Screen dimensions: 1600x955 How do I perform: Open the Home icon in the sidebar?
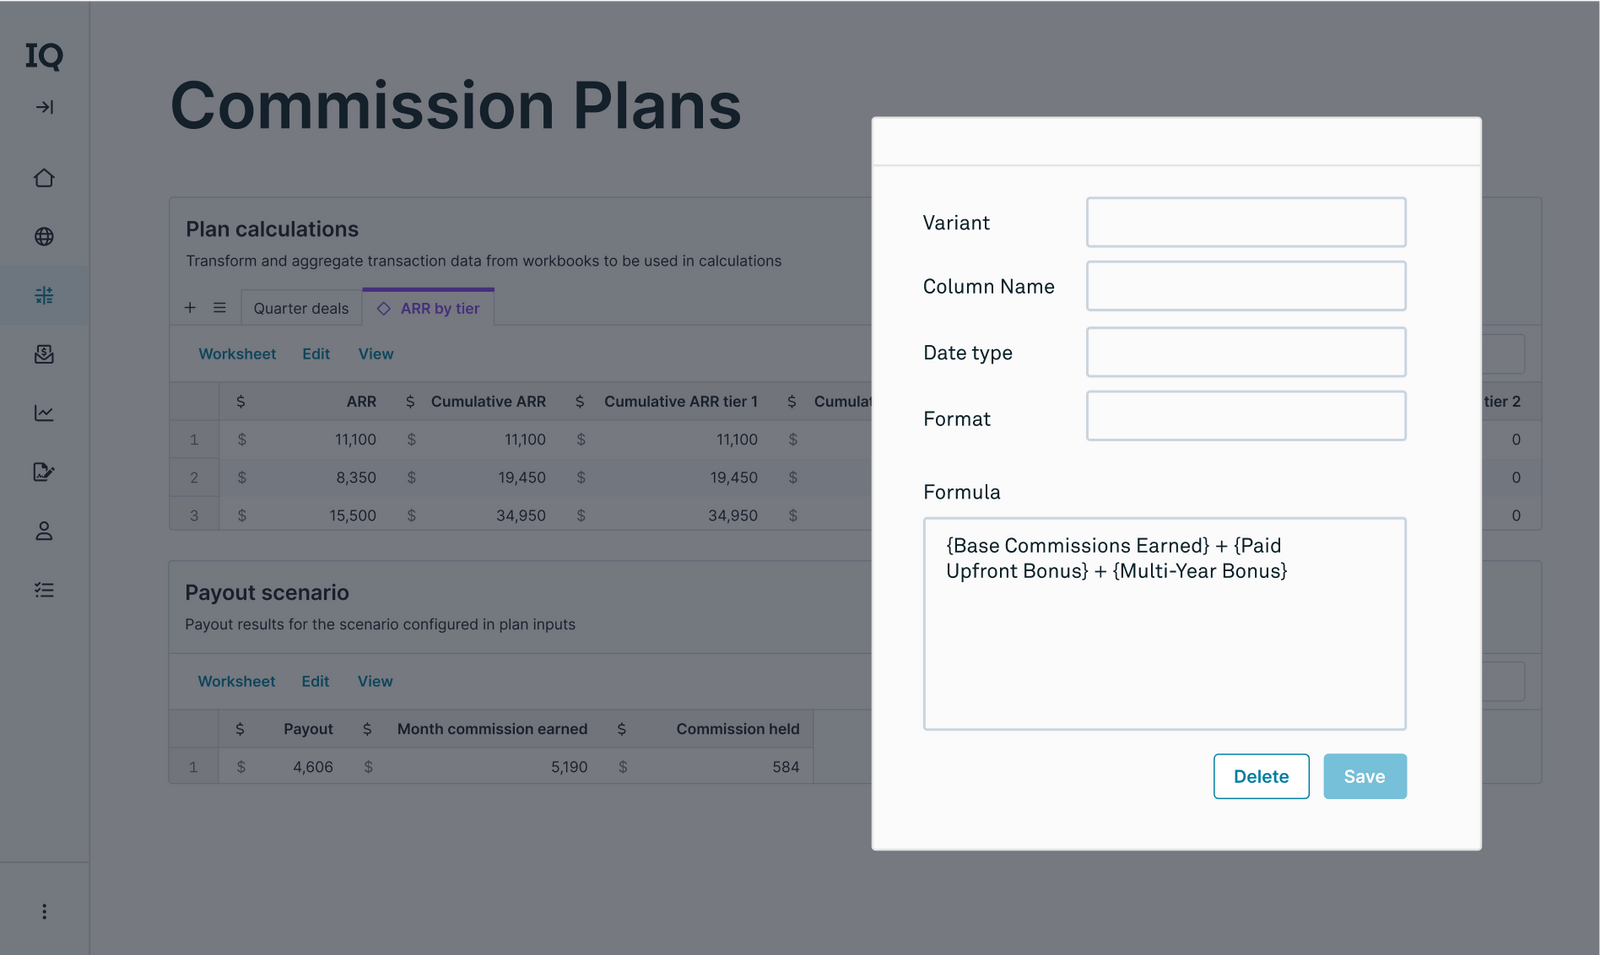[x=44, y=177]
